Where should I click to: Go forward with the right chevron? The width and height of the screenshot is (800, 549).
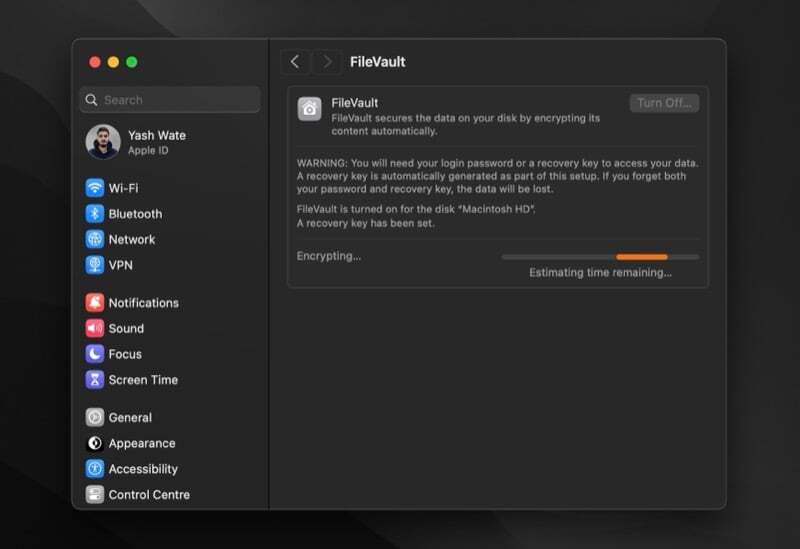[x=327, y=62]
